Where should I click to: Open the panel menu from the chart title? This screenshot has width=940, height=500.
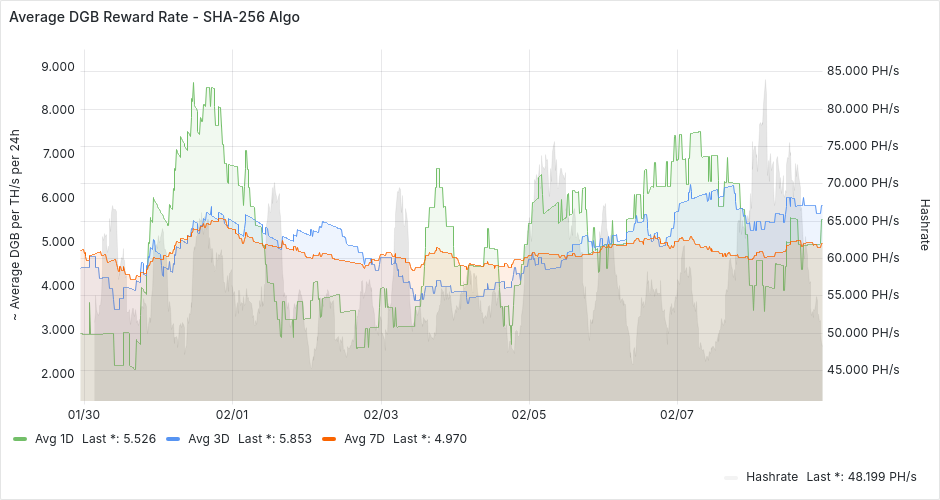[154, 17]
